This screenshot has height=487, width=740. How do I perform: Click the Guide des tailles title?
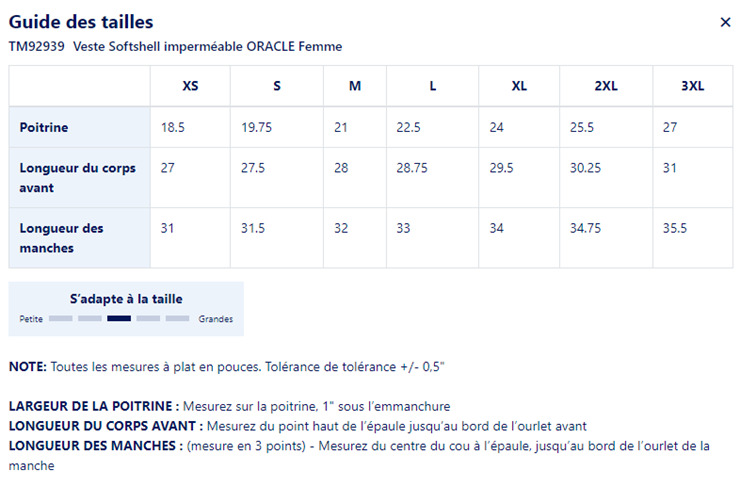81,22
